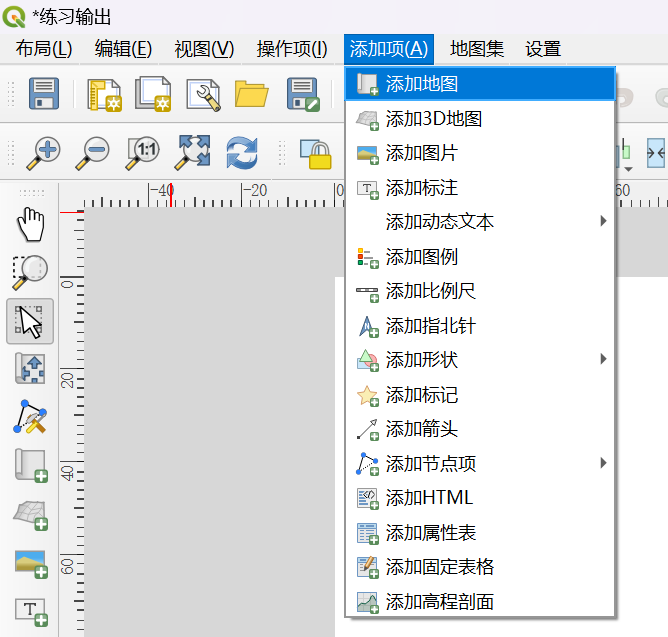Select the Move Item Content tool
Screen dimensions: 668x637
30,369
